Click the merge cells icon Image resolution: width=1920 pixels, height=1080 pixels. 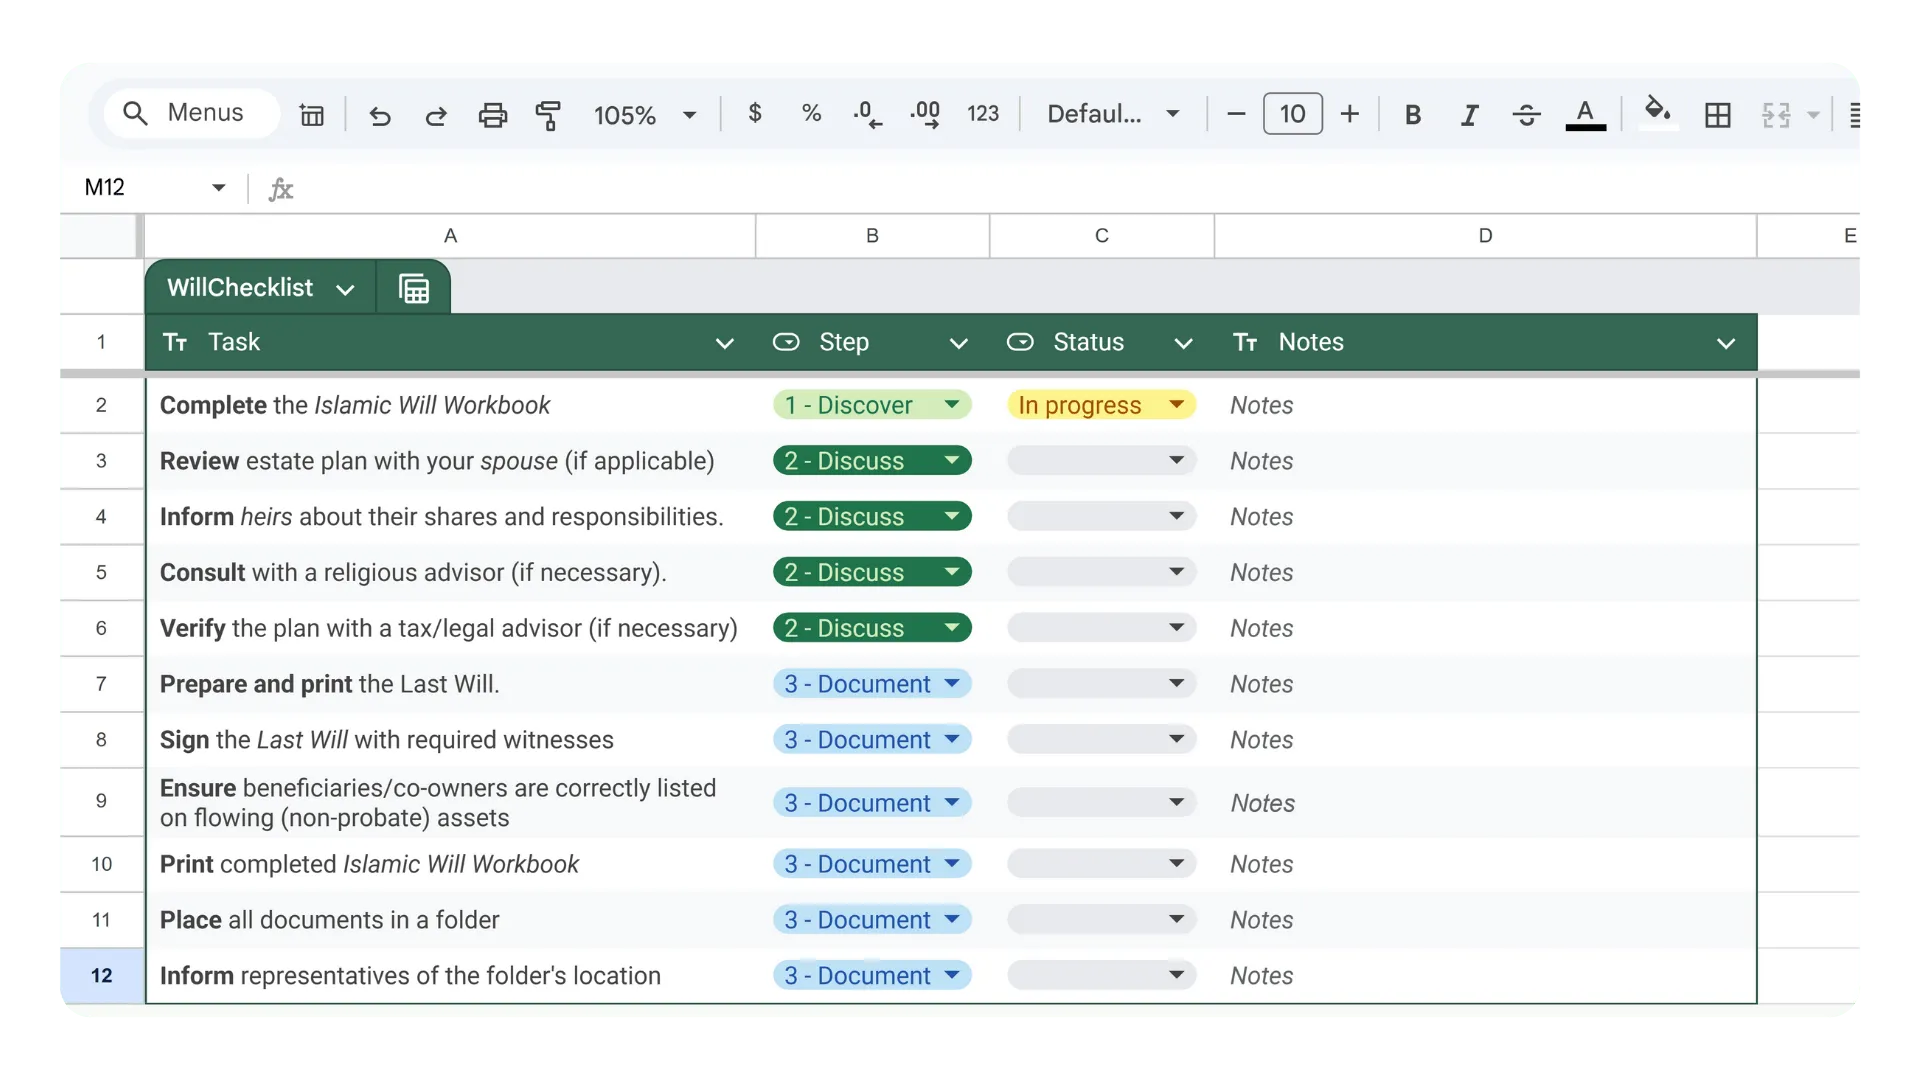1776,115
